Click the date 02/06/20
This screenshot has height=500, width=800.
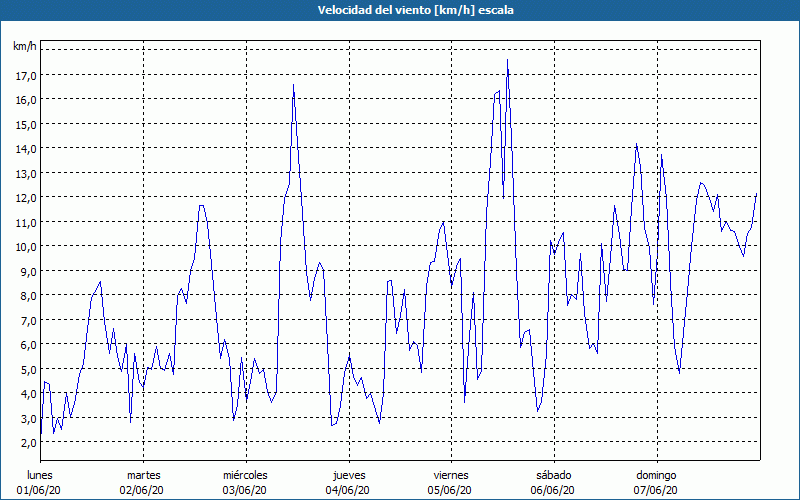point(142,490)
